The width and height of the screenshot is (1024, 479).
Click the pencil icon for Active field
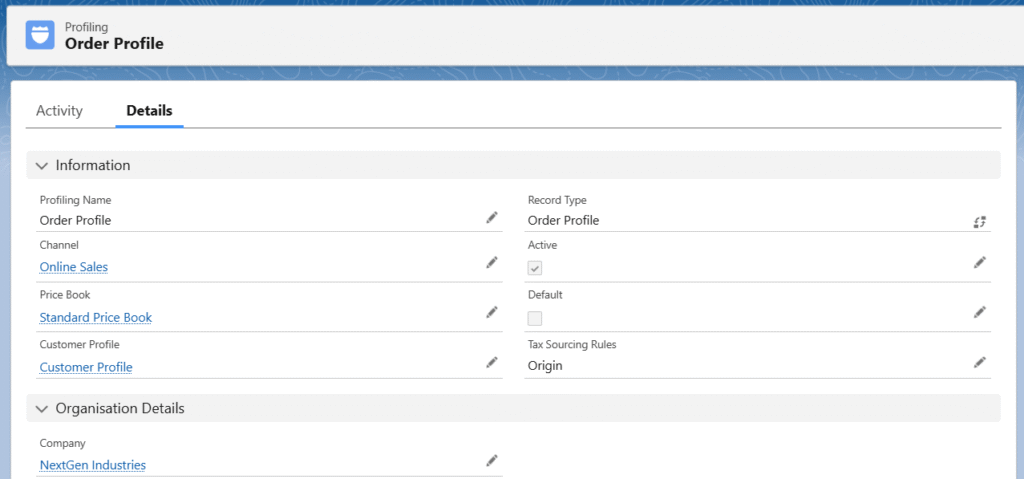(980, 262)
